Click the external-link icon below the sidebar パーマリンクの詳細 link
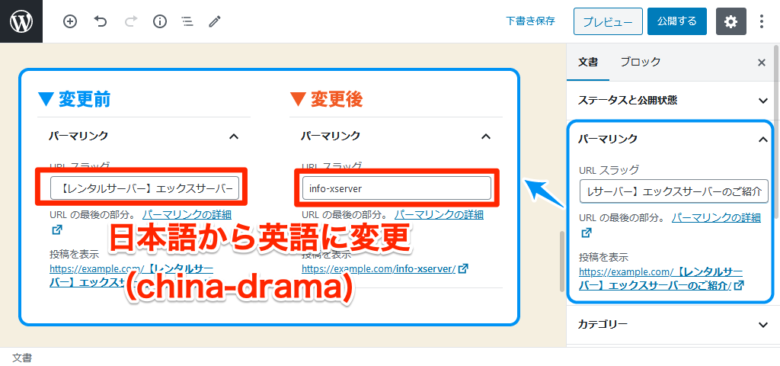The image size is (780, 366). (586, 232)
